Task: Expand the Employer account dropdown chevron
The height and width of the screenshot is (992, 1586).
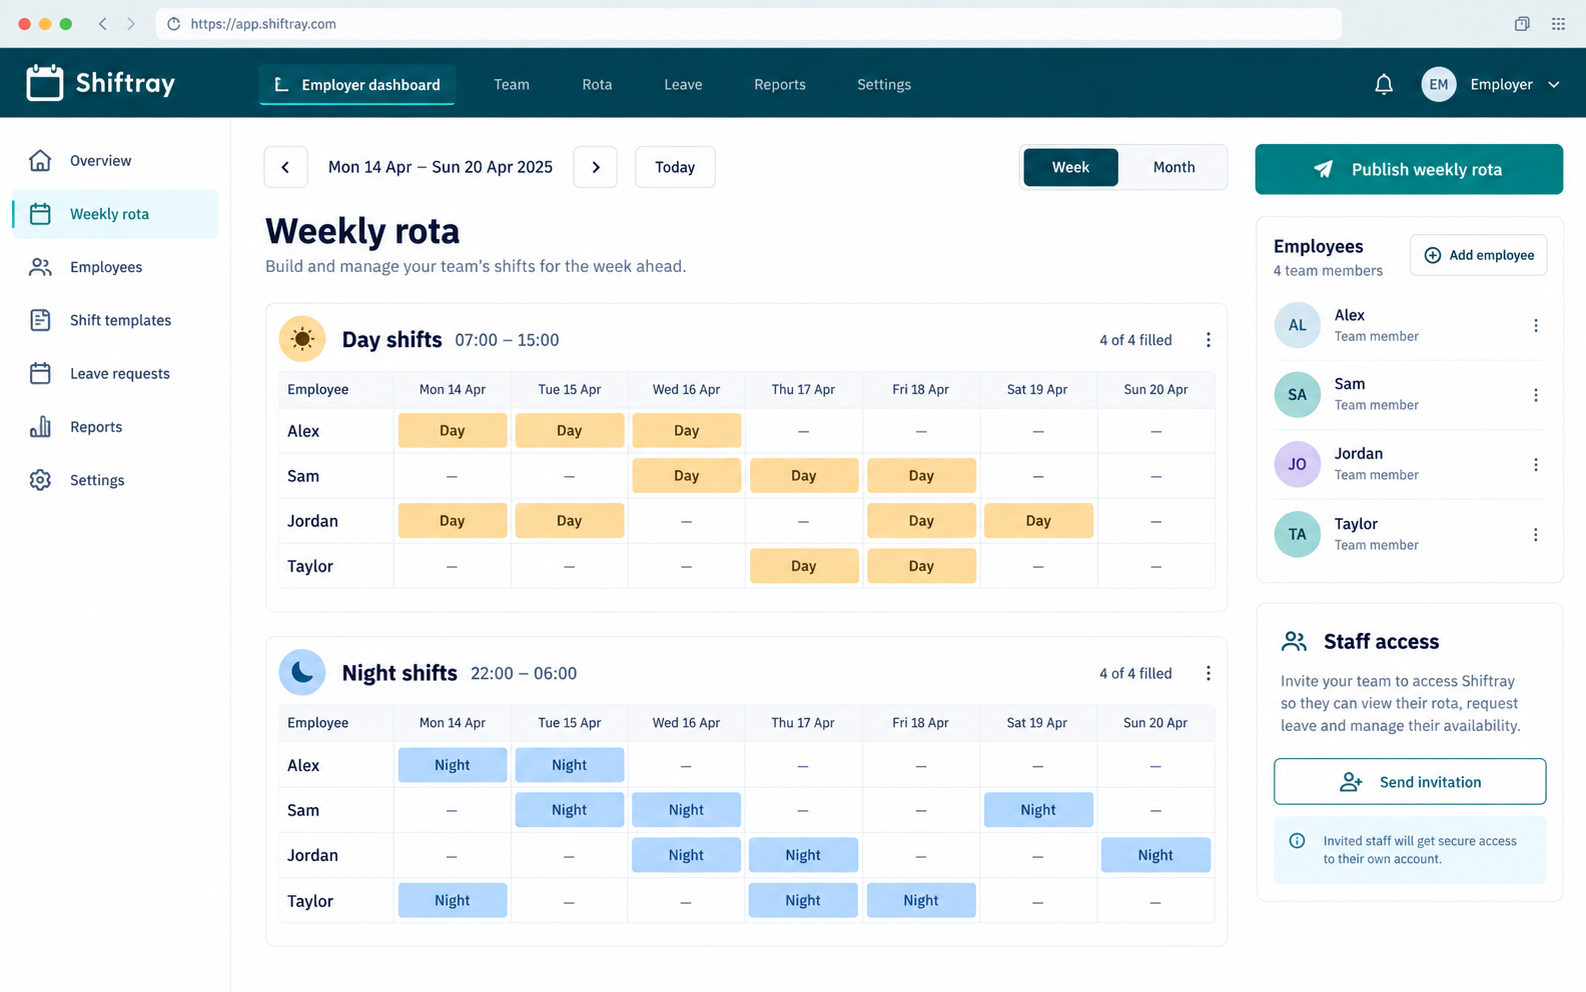Action: 1553,85
